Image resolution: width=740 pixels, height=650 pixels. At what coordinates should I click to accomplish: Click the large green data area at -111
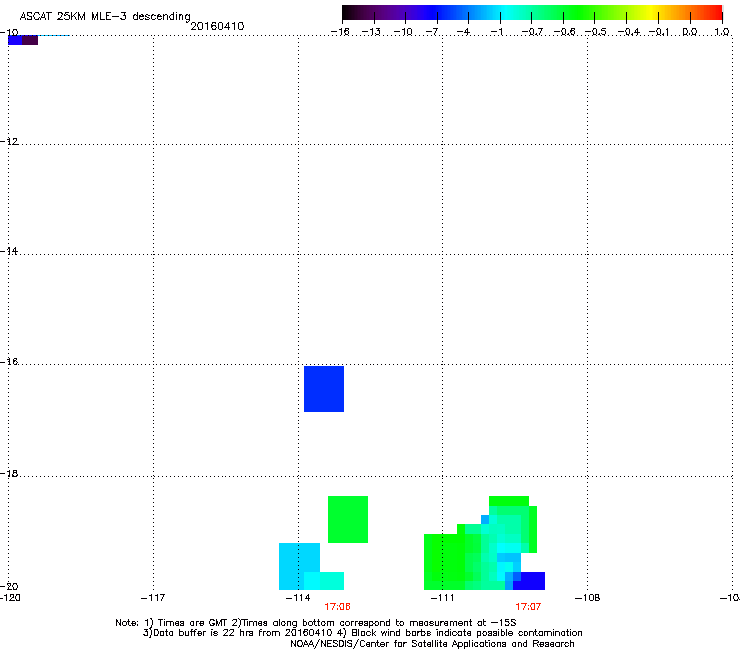coord(445,562)
